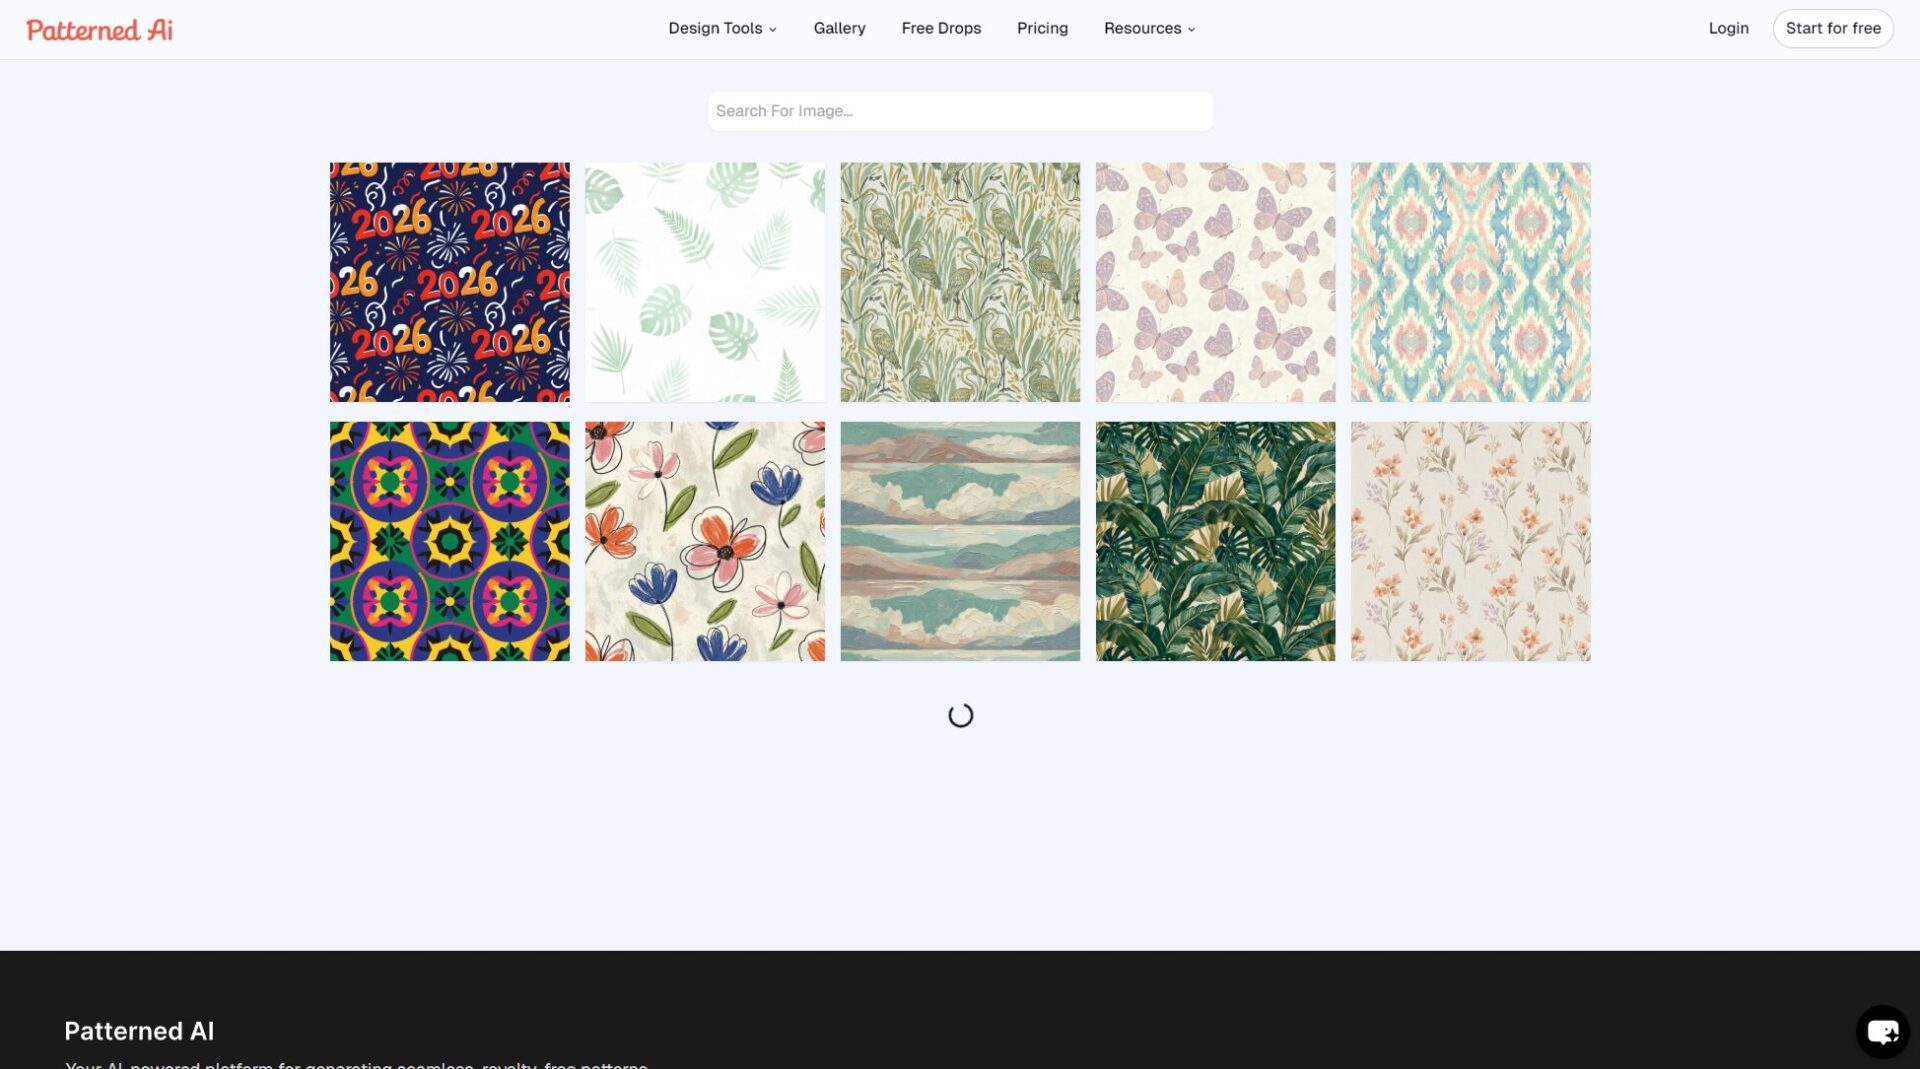Click the purple butterflies pattern
Viewport: 1920px width, 1069px height.
tap(1215, 282)
